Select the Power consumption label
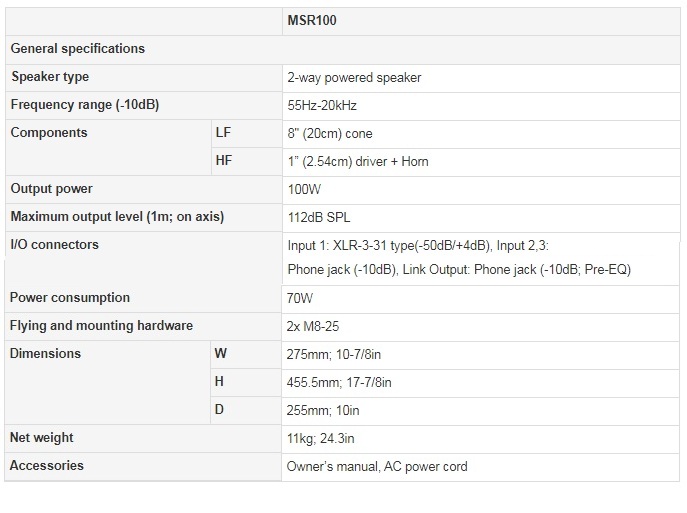 point(70,297)
